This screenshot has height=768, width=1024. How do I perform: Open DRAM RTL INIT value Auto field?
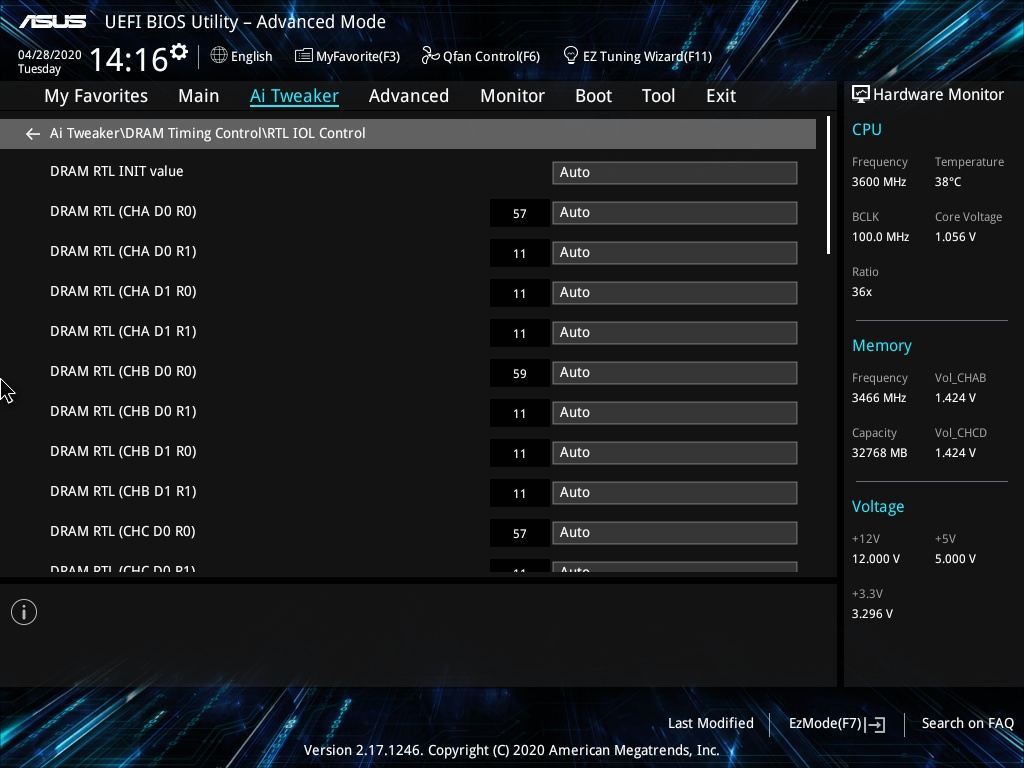[675, 172]
